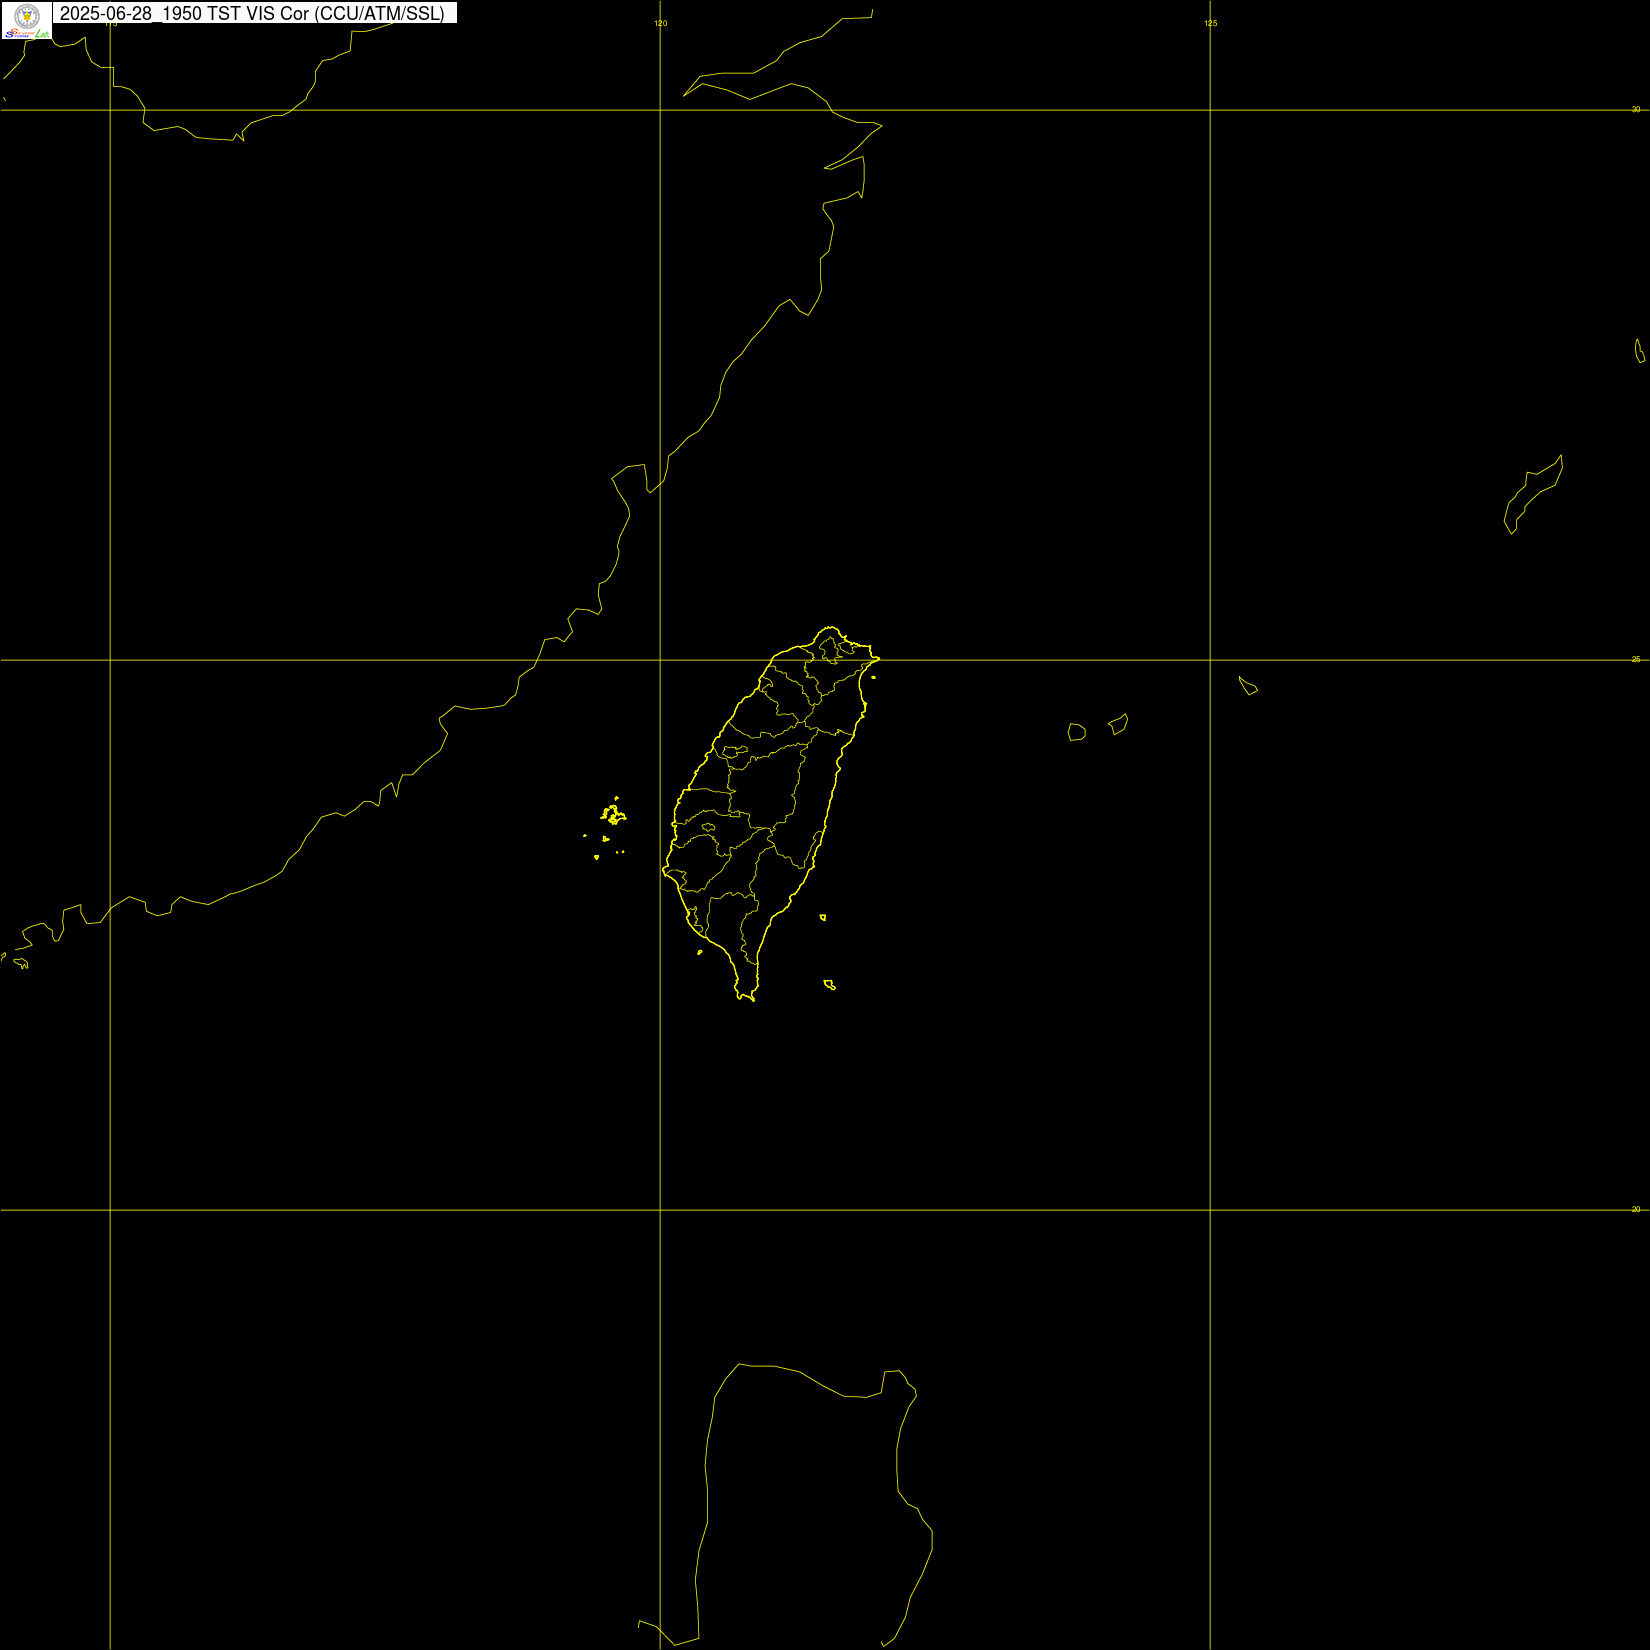Click the 125E and 20N grid intersection
The image size is (1650, 1650).
tap(1210, 1210)
